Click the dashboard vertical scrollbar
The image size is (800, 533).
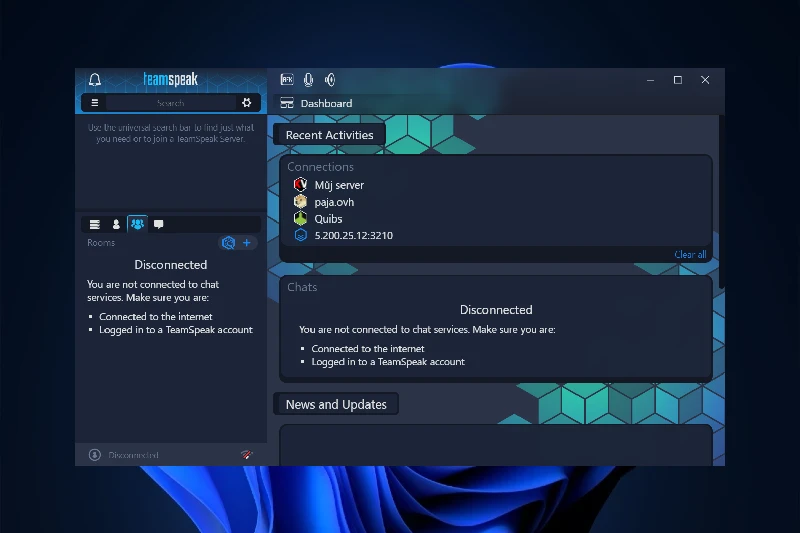(x=721, y=204)
